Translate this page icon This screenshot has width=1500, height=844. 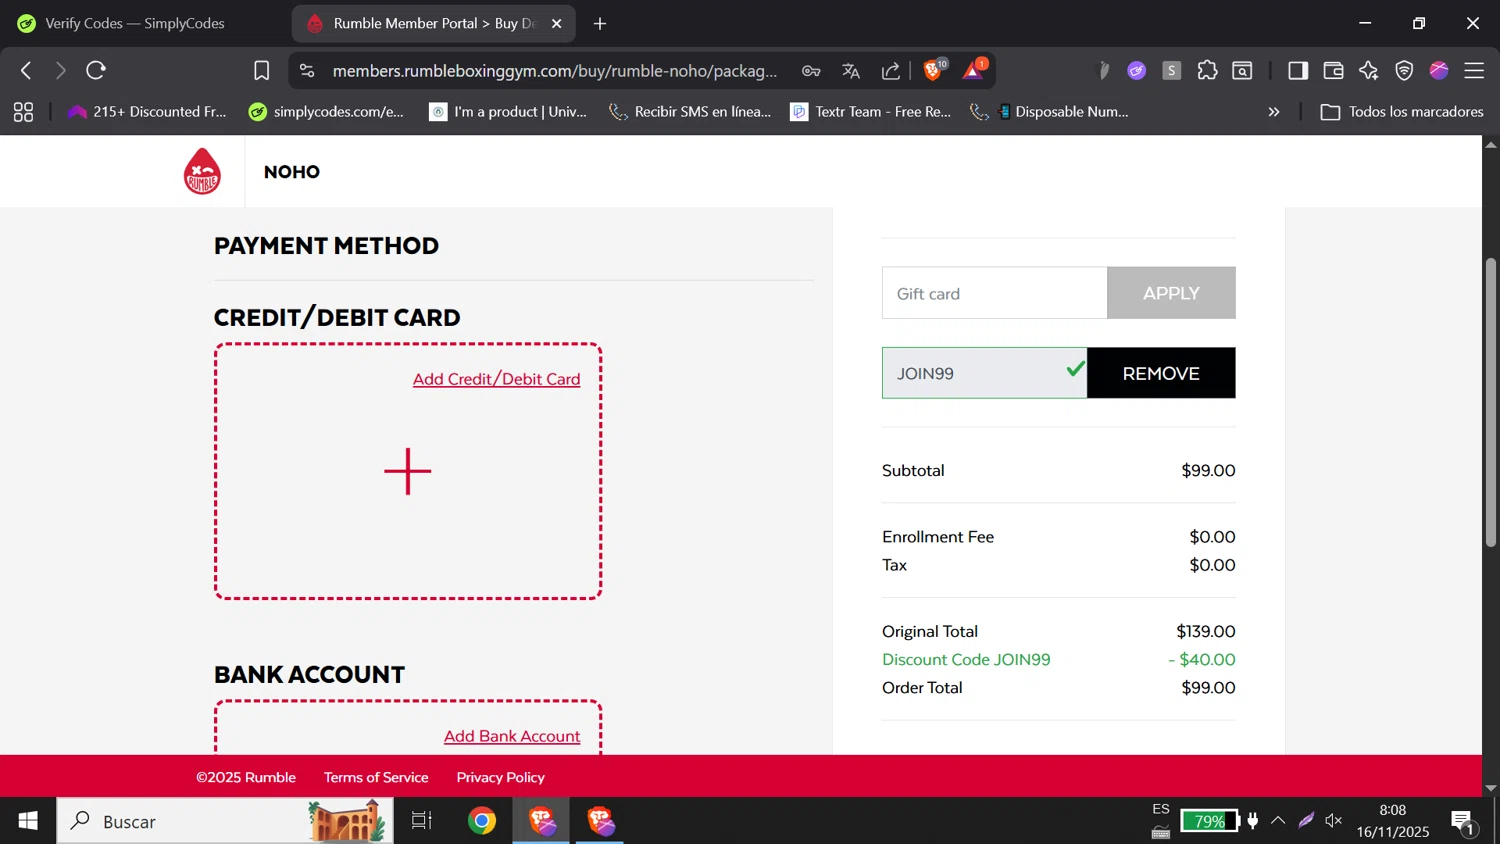coord(851,70)
